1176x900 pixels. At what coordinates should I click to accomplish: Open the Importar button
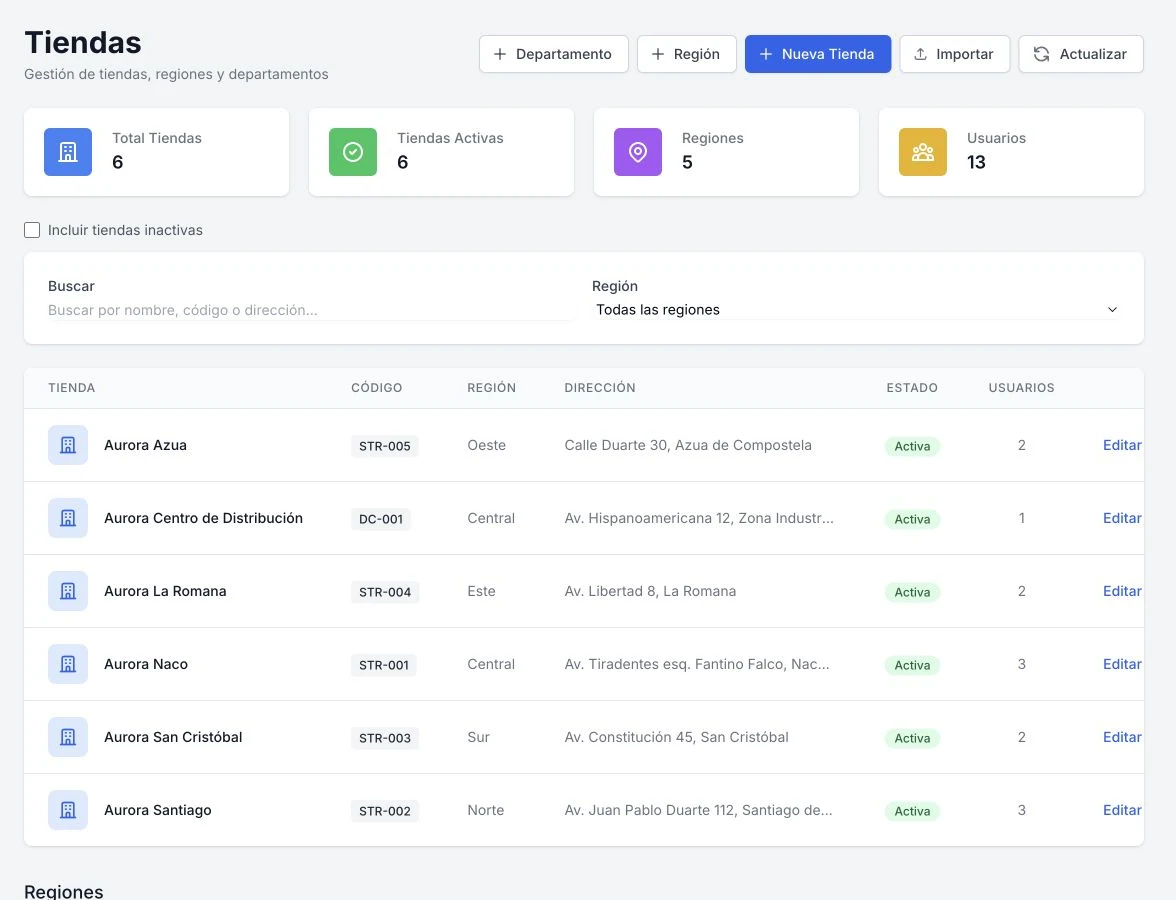tap(955, 54)
